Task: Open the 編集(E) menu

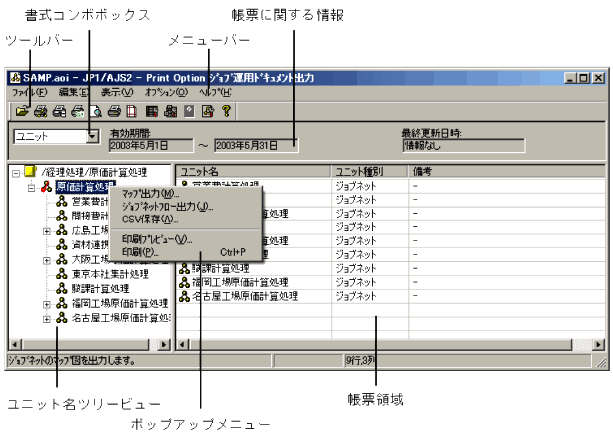Action: [74, 92]
